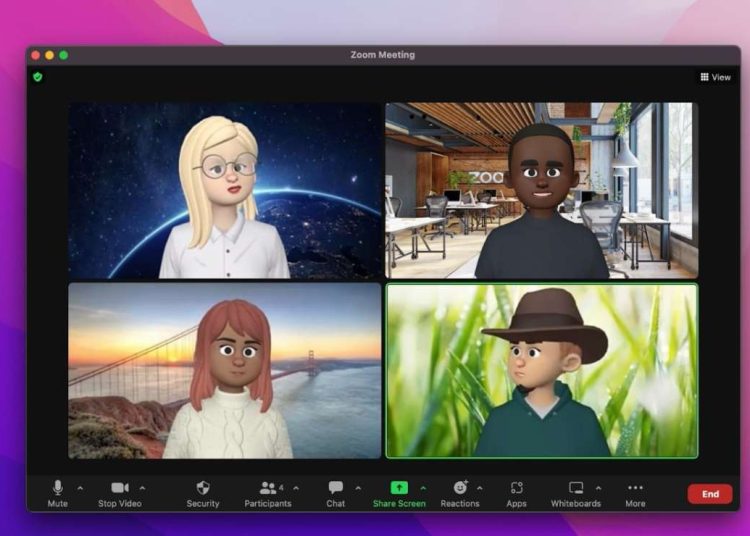The width and height of the screenshot is (750, 536).
Task: Expand arrow beside Reactions
Action: click(x=479, y=488)
